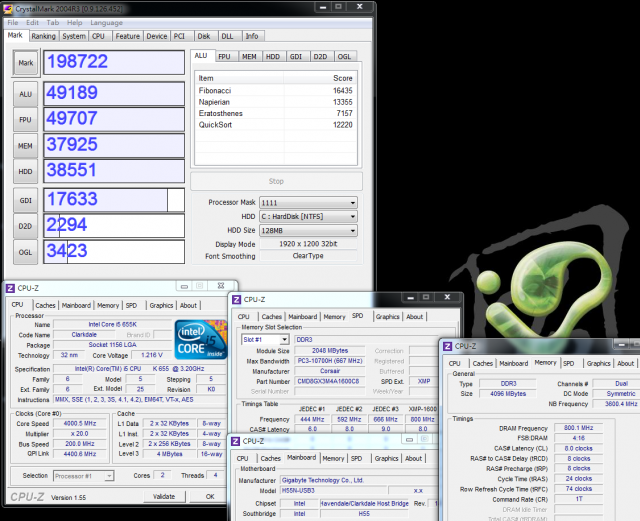This screenshot has height=521, width=640.
Task: Click the Validate button in CPU-Z
Action: 164,497
